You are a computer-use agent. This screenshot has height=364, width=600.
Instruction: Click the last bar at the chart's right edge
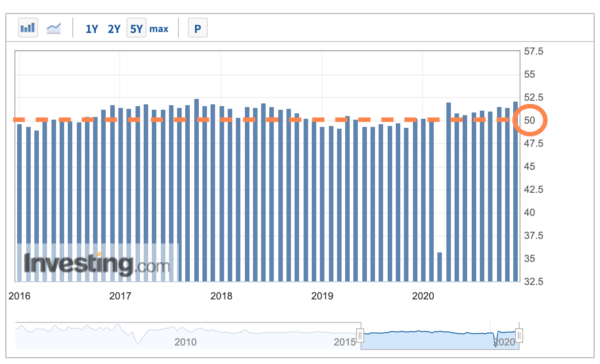coord(515,191)
